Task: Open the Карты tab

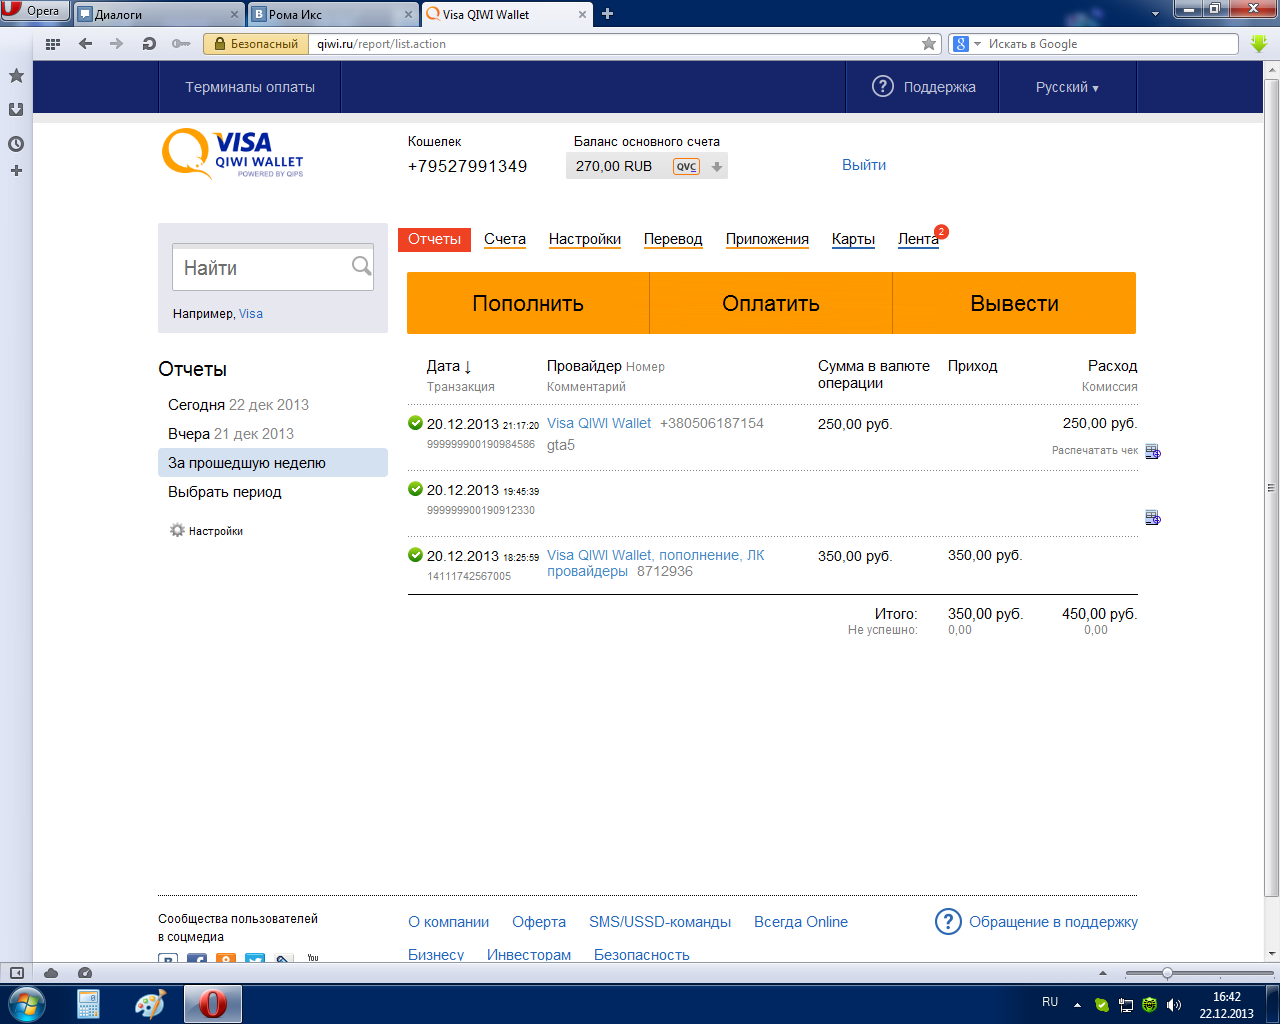Action: tap(853, 239)
